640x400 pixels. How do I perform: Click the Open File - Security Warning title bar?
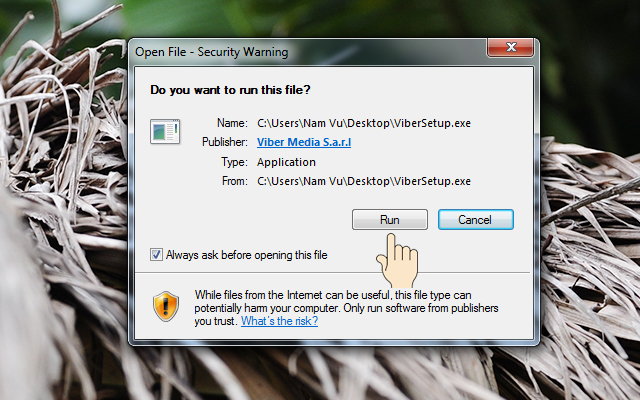[x=300, y=51]
